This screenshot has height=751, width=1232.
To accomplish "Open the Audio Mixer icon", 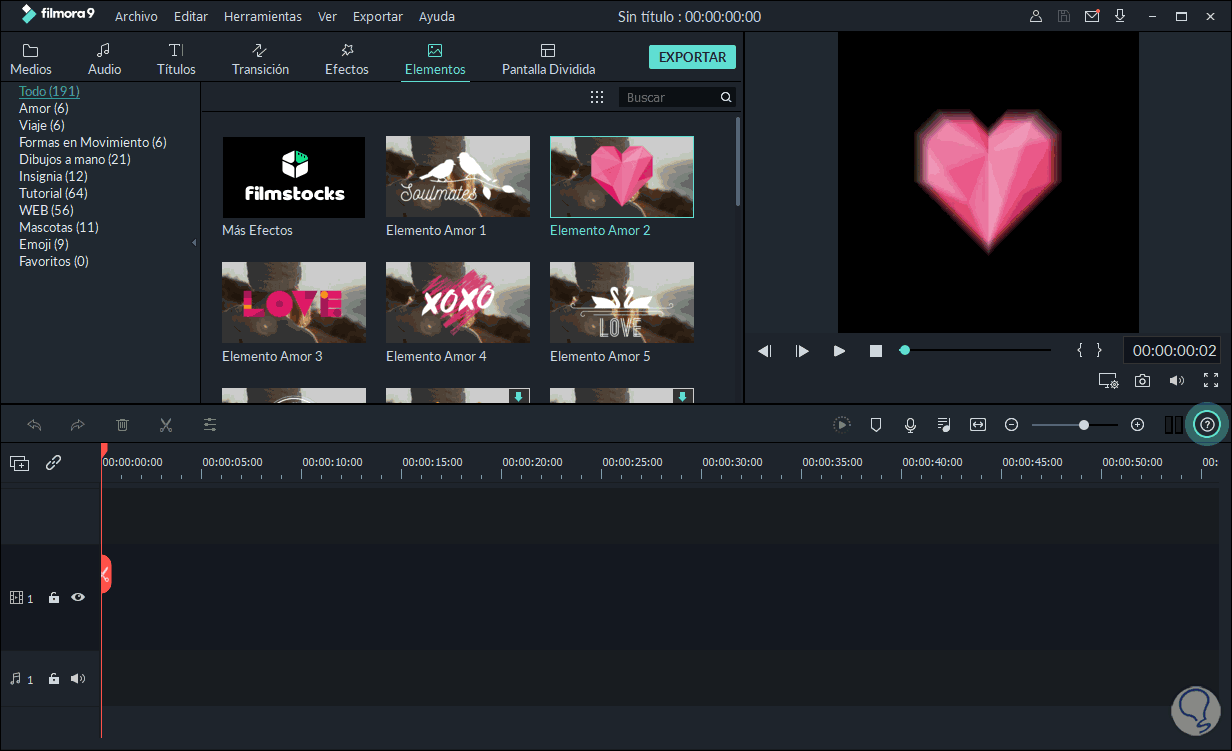I will pos(944,424).
